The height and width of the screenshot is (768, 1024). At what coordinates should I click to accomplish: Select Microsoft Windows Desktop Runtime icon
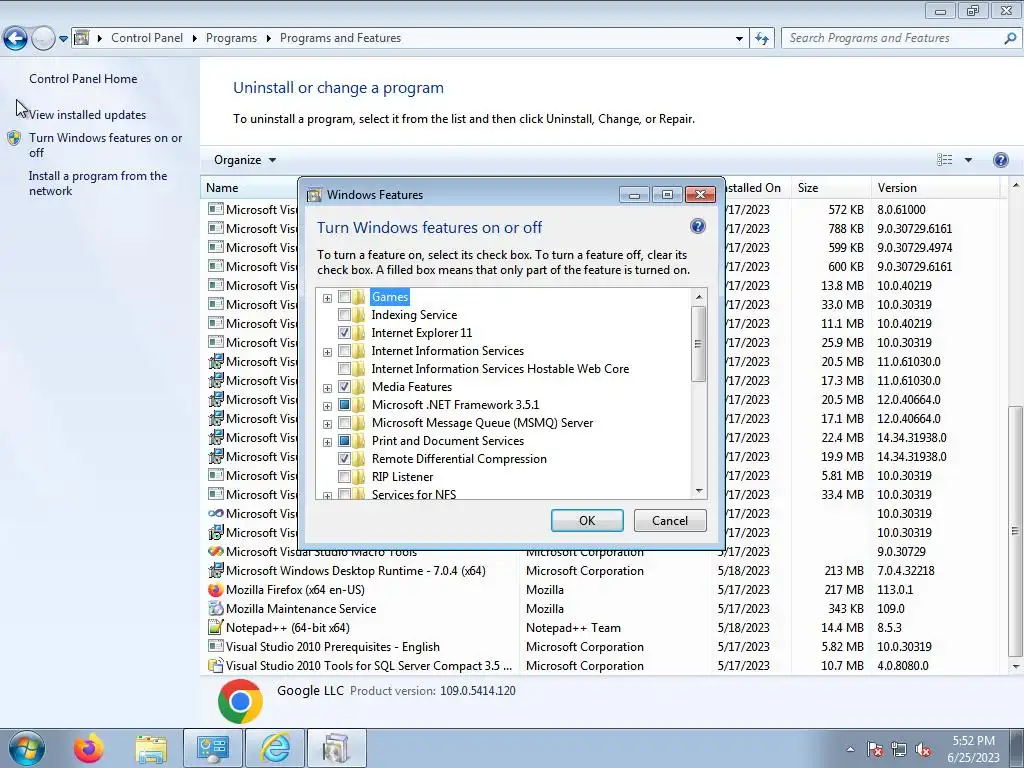tap(216, 571)
